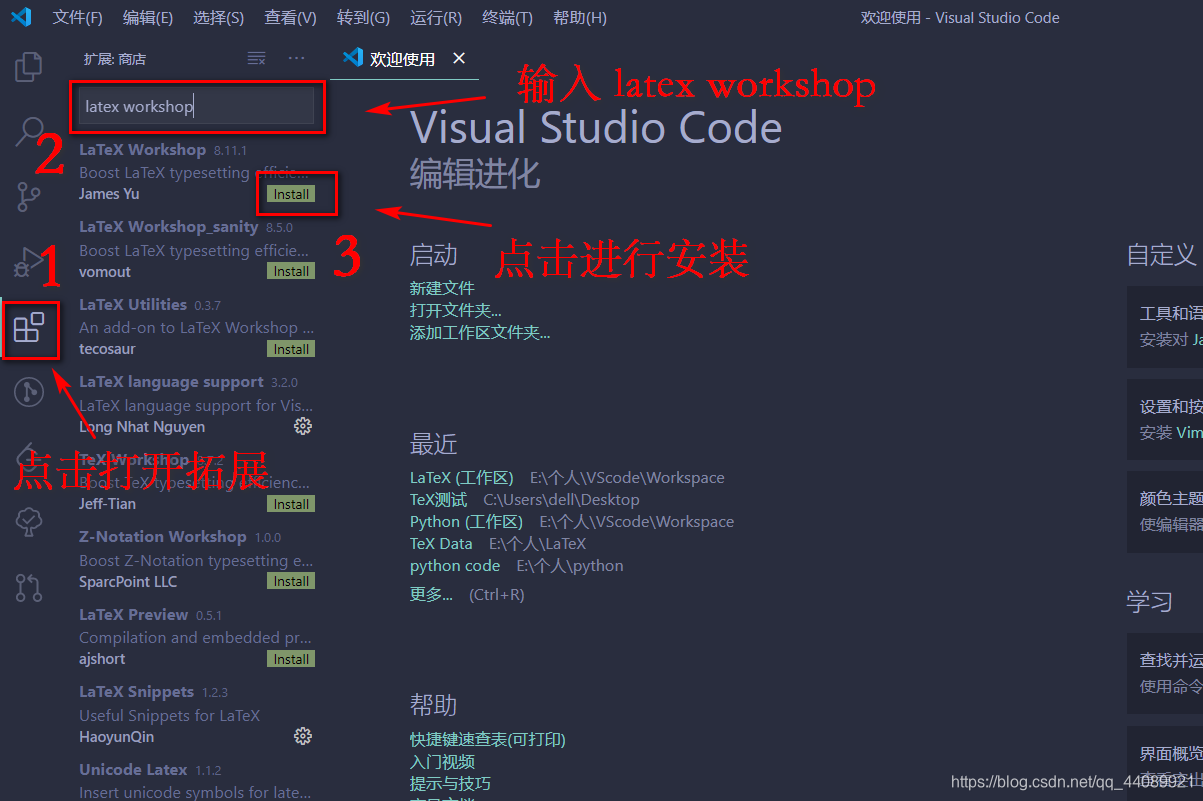Install Z-Notation Workshop by SparcPoint LLC
The image size is (1203, 801).
pos(291,581)
